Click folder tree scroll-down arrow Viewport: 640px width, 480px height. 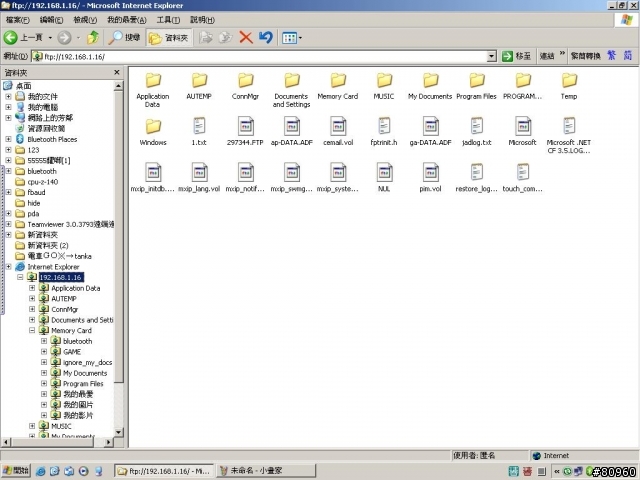point(118,432)
